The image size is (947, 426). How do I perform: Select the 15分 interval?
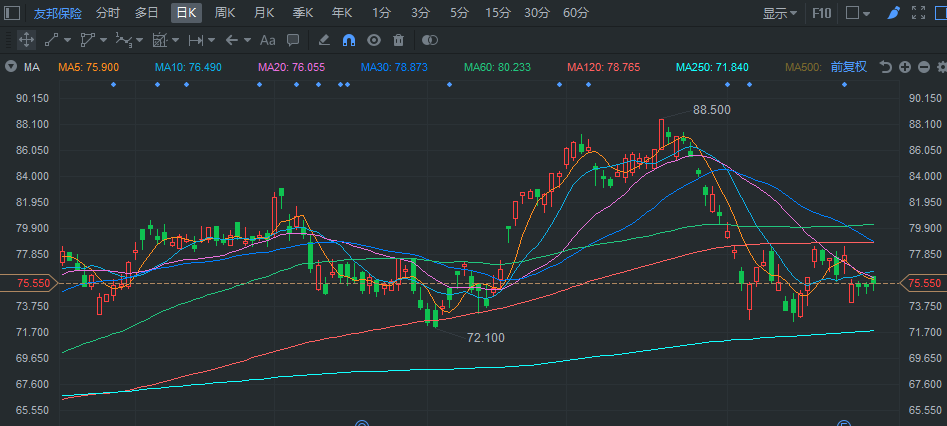click(x=498, y=13)
